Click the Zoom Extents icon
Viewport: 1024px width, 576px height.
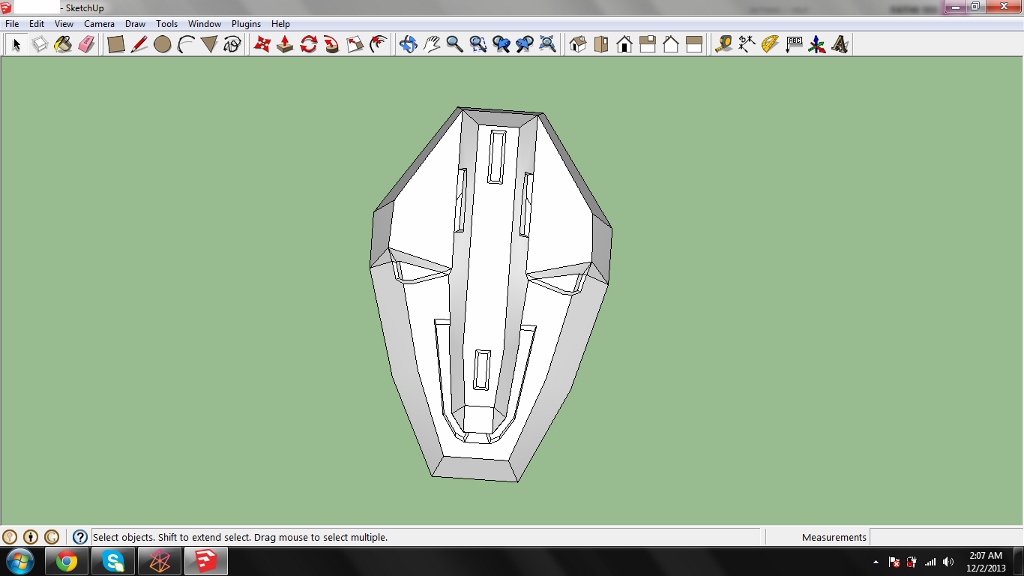click(x=547, y=44)
